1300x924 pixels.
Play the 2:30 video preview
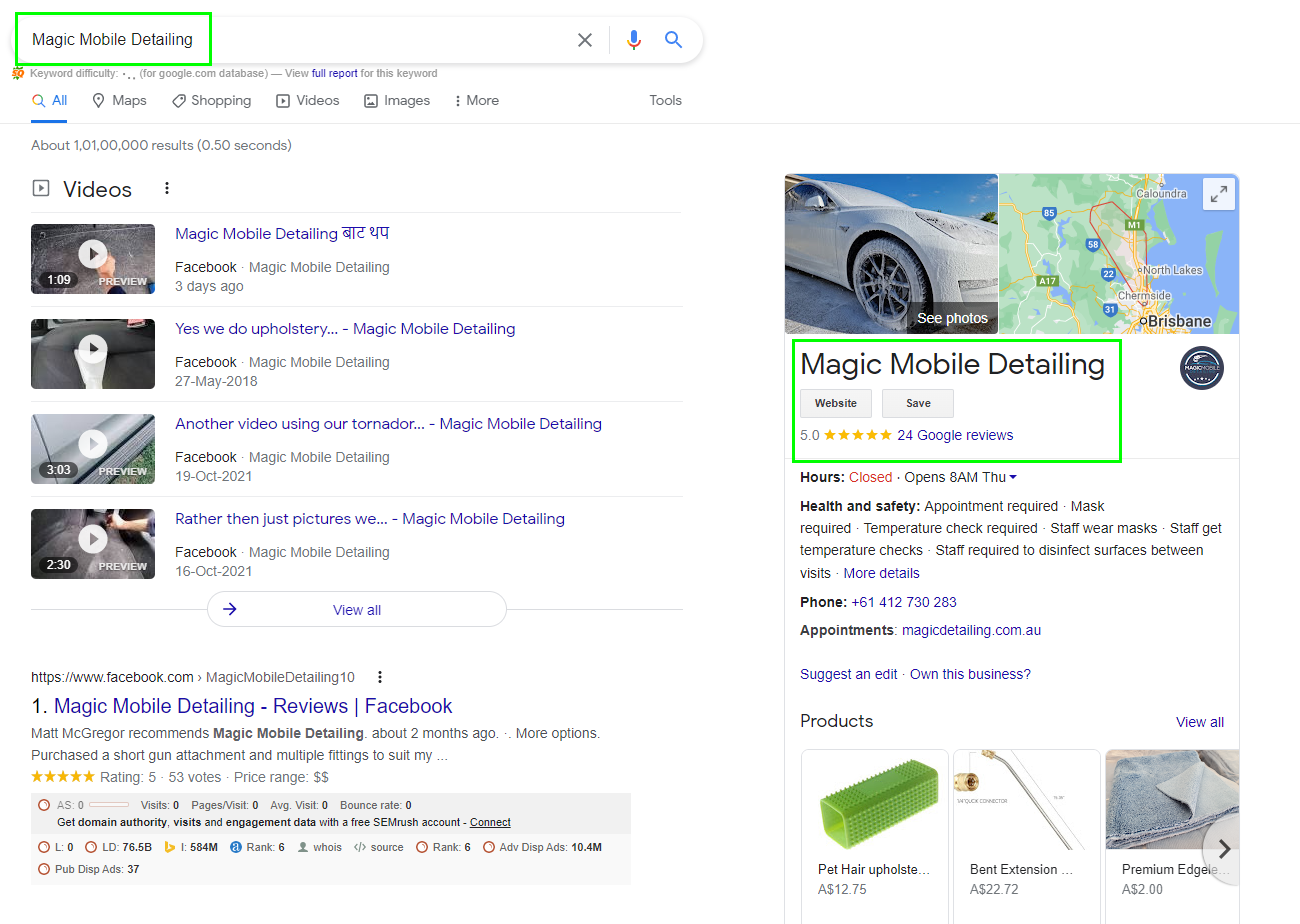[x=93, y=543]
